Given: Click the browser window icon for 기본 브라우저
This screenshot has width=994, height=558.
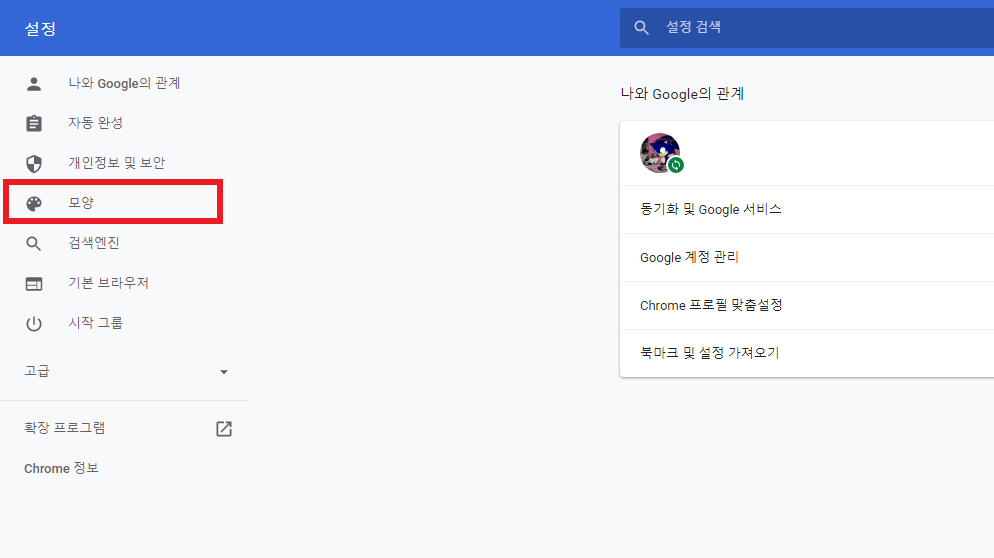Looking at the screenshot, I should [34, 283].
